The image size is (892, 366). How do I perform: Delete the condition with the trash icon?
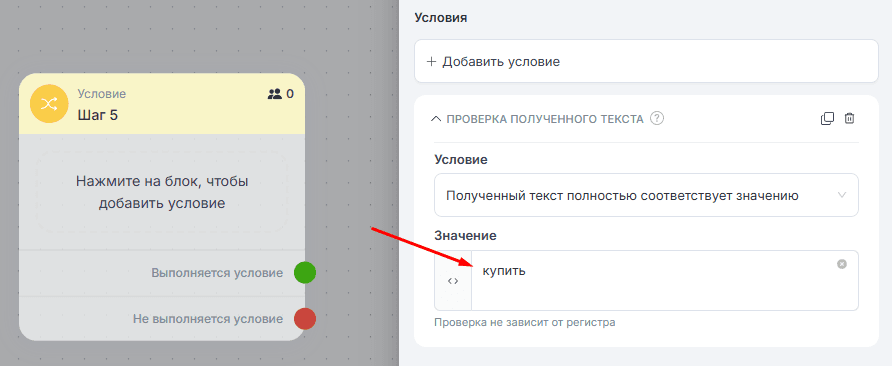tap(849, 118)
